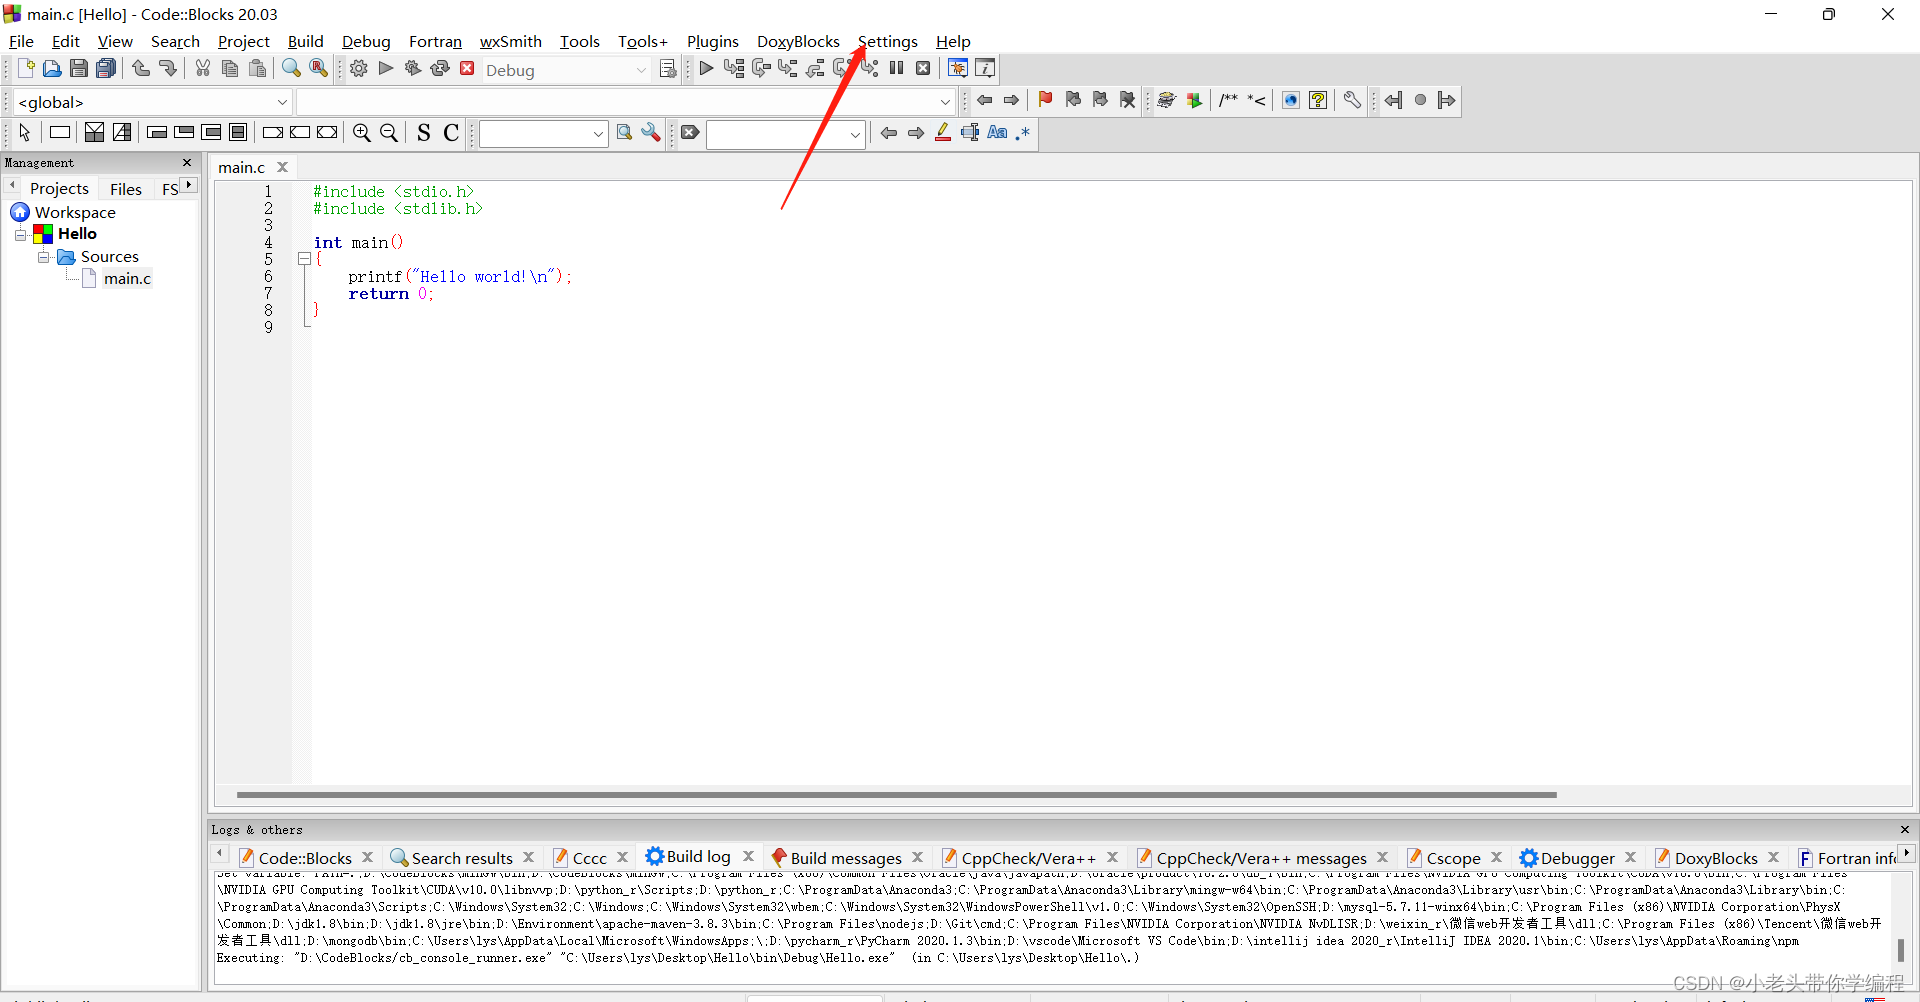Image resolution: width=1920 pixels, height=1002 pixels.
Task: Click the build log vertical scrollbar
Action: 1901,949
